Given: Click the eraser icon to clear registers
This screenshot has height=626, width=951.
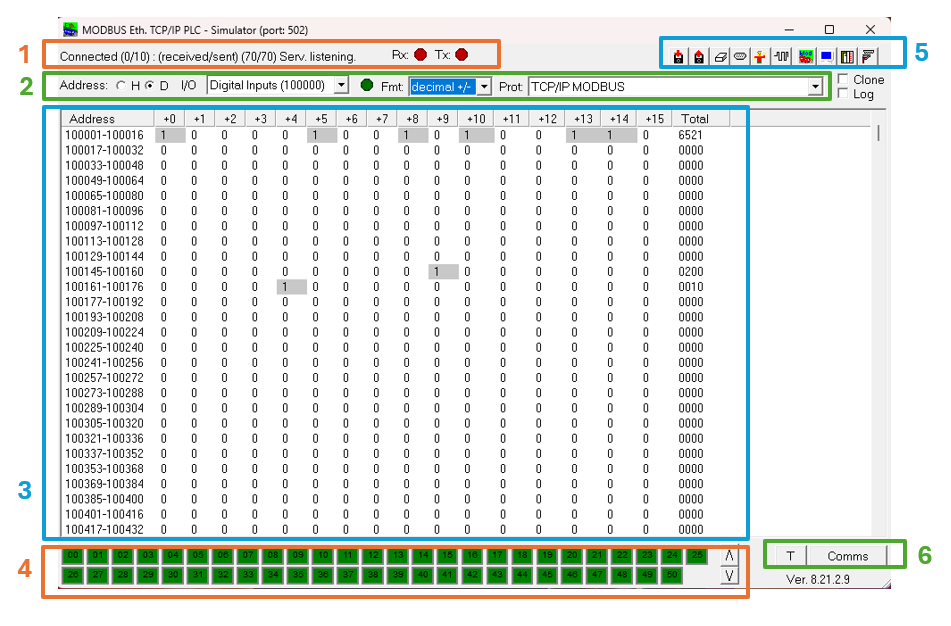Looking at the screenshot, I should [x=720, y=57].
